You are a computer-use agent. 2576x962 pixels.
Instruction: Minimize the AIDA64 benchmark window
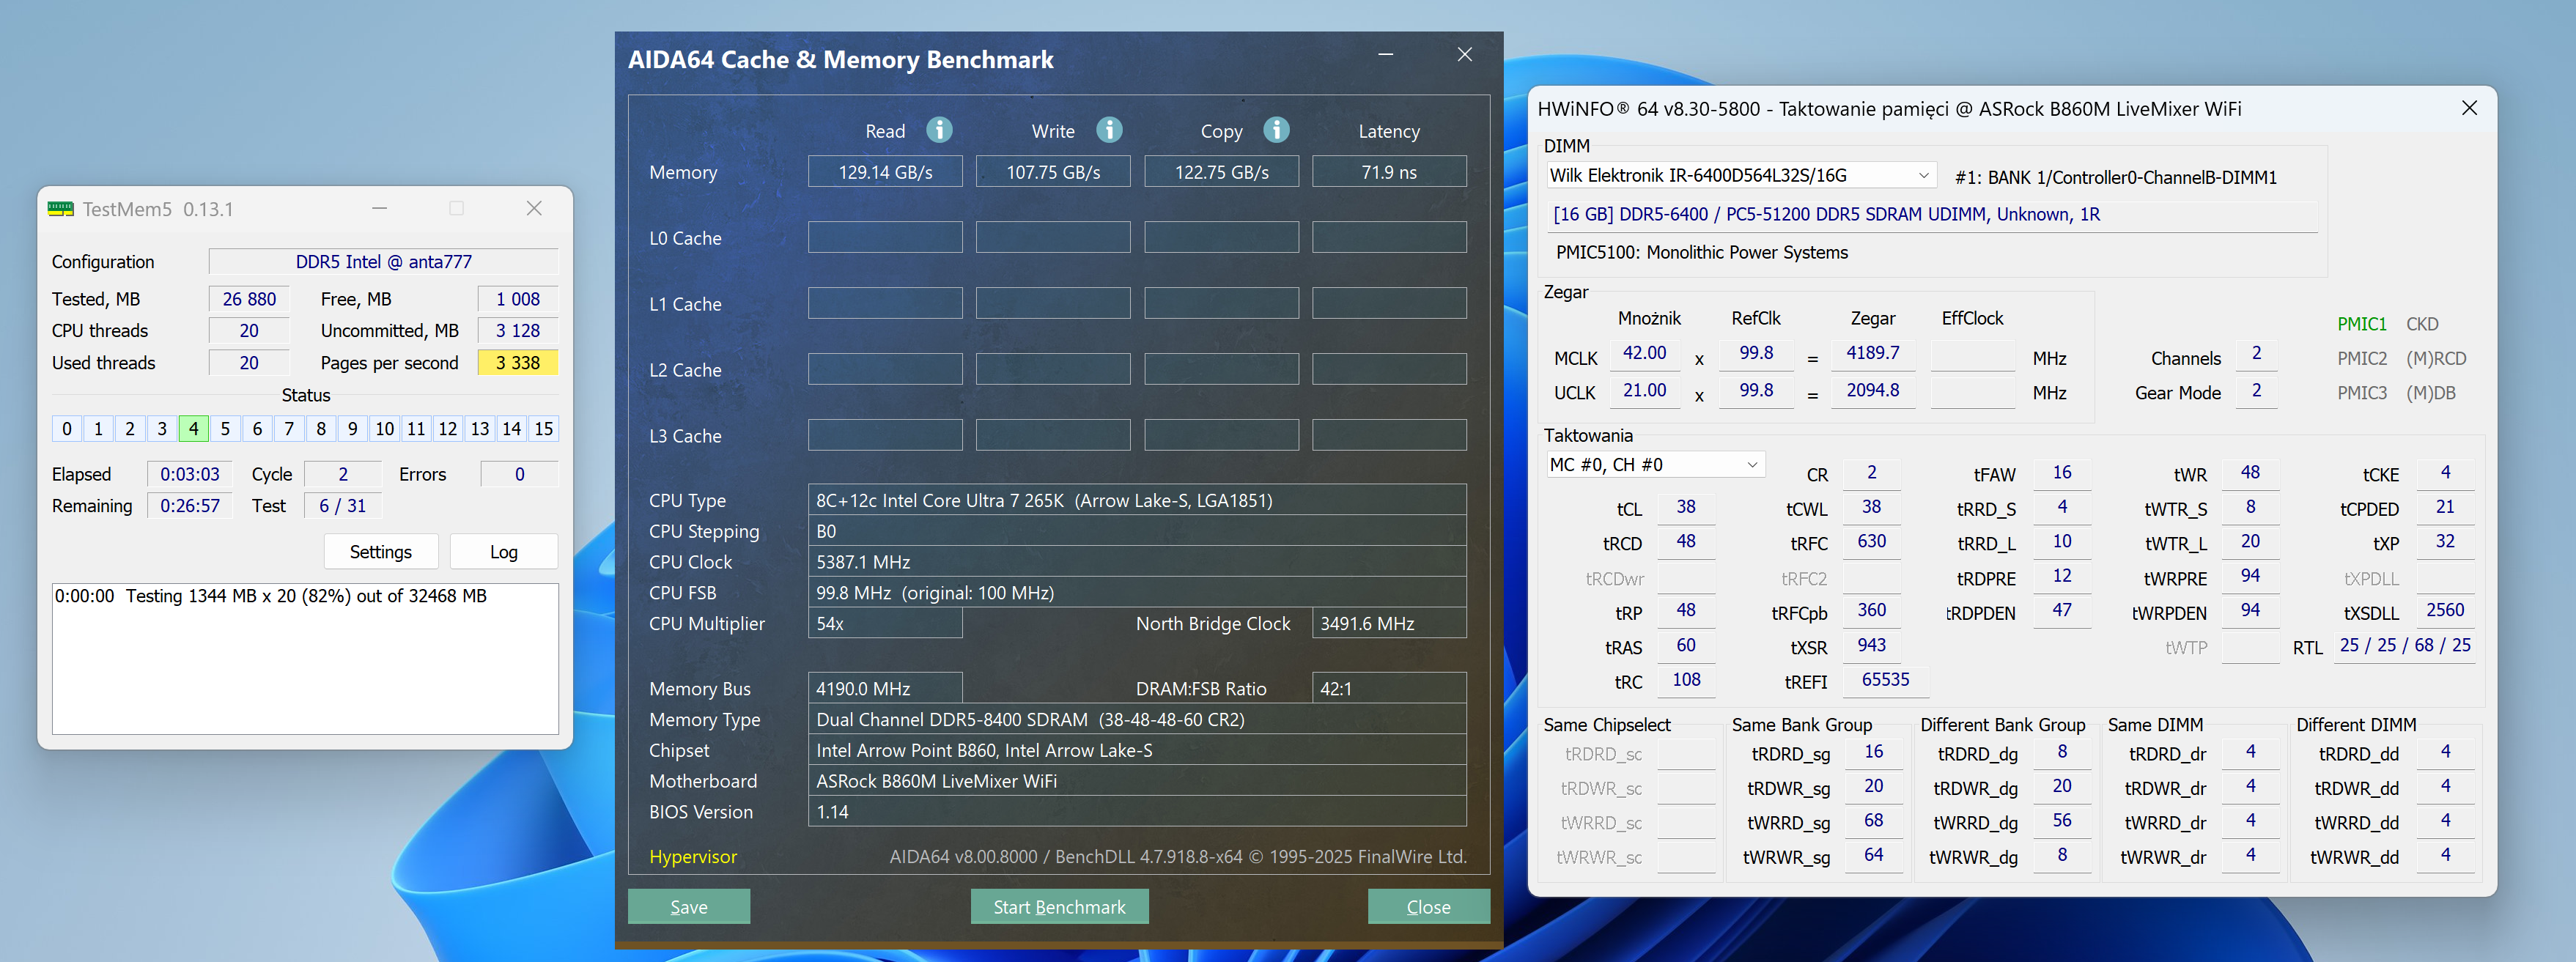pos(1385,55)
